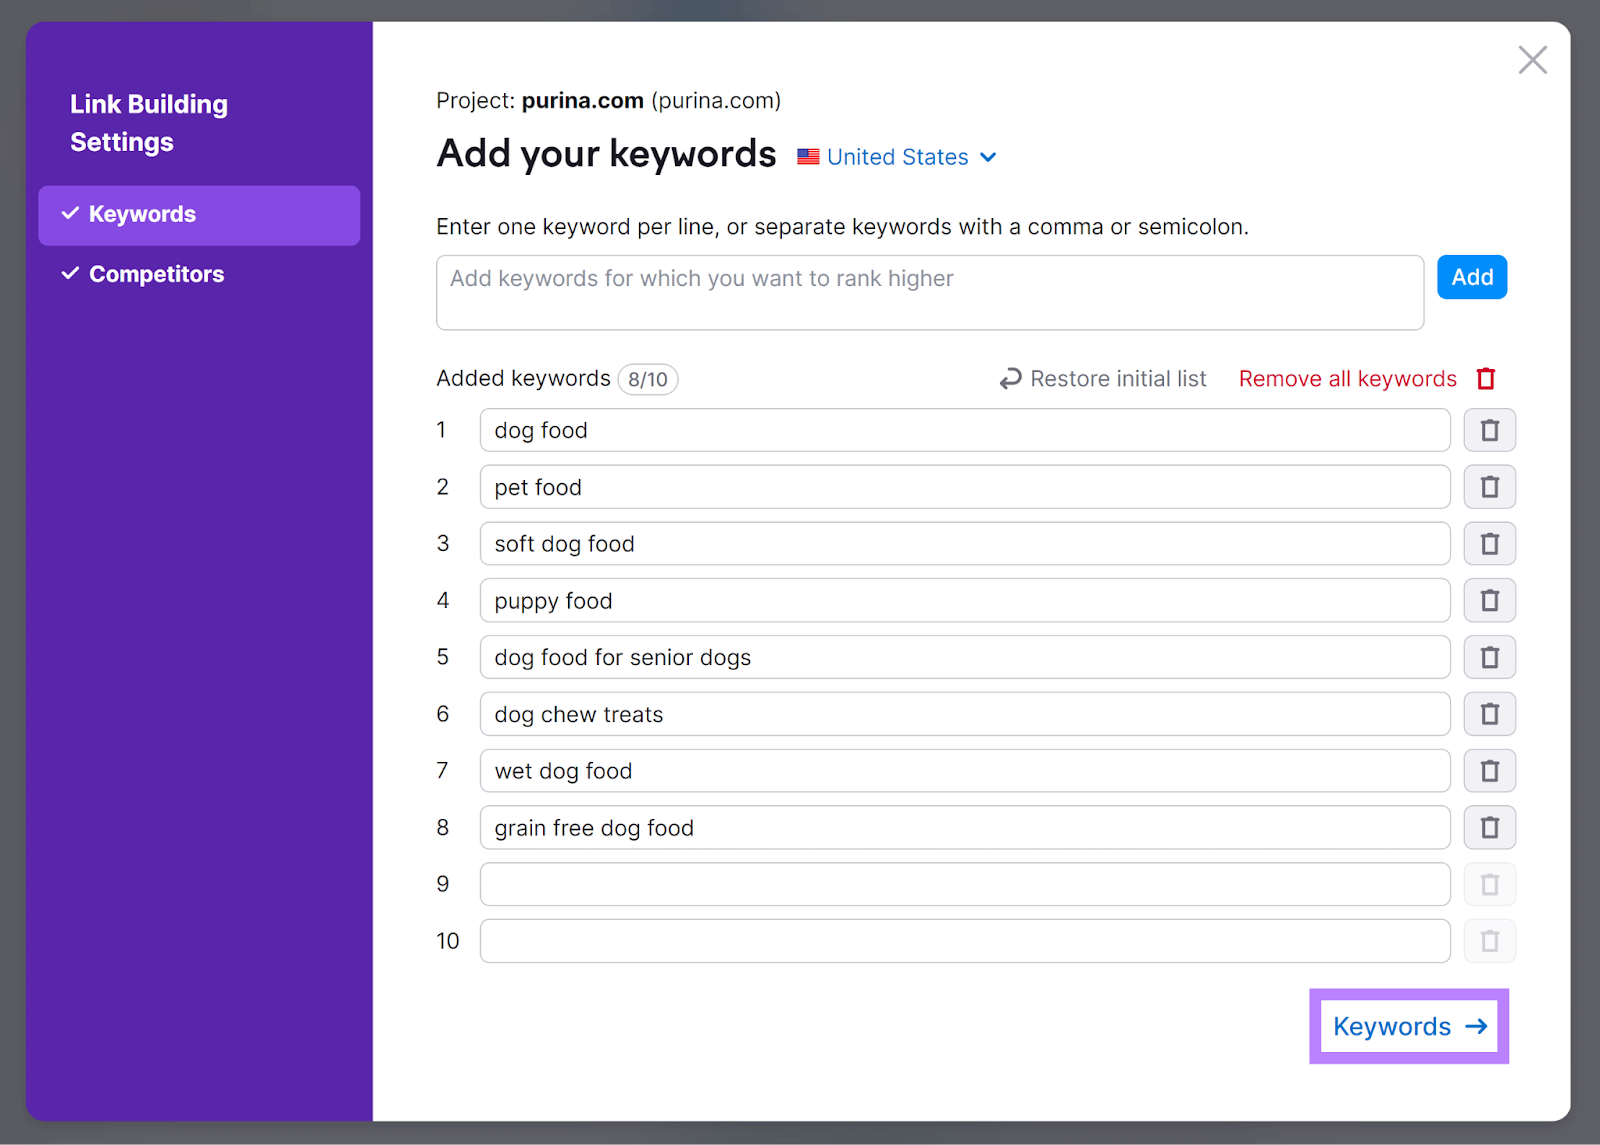Viewport: 1600px width, 1145px height.
Task: Click the keyword entry field to add keywords
Action: [930, 291]
